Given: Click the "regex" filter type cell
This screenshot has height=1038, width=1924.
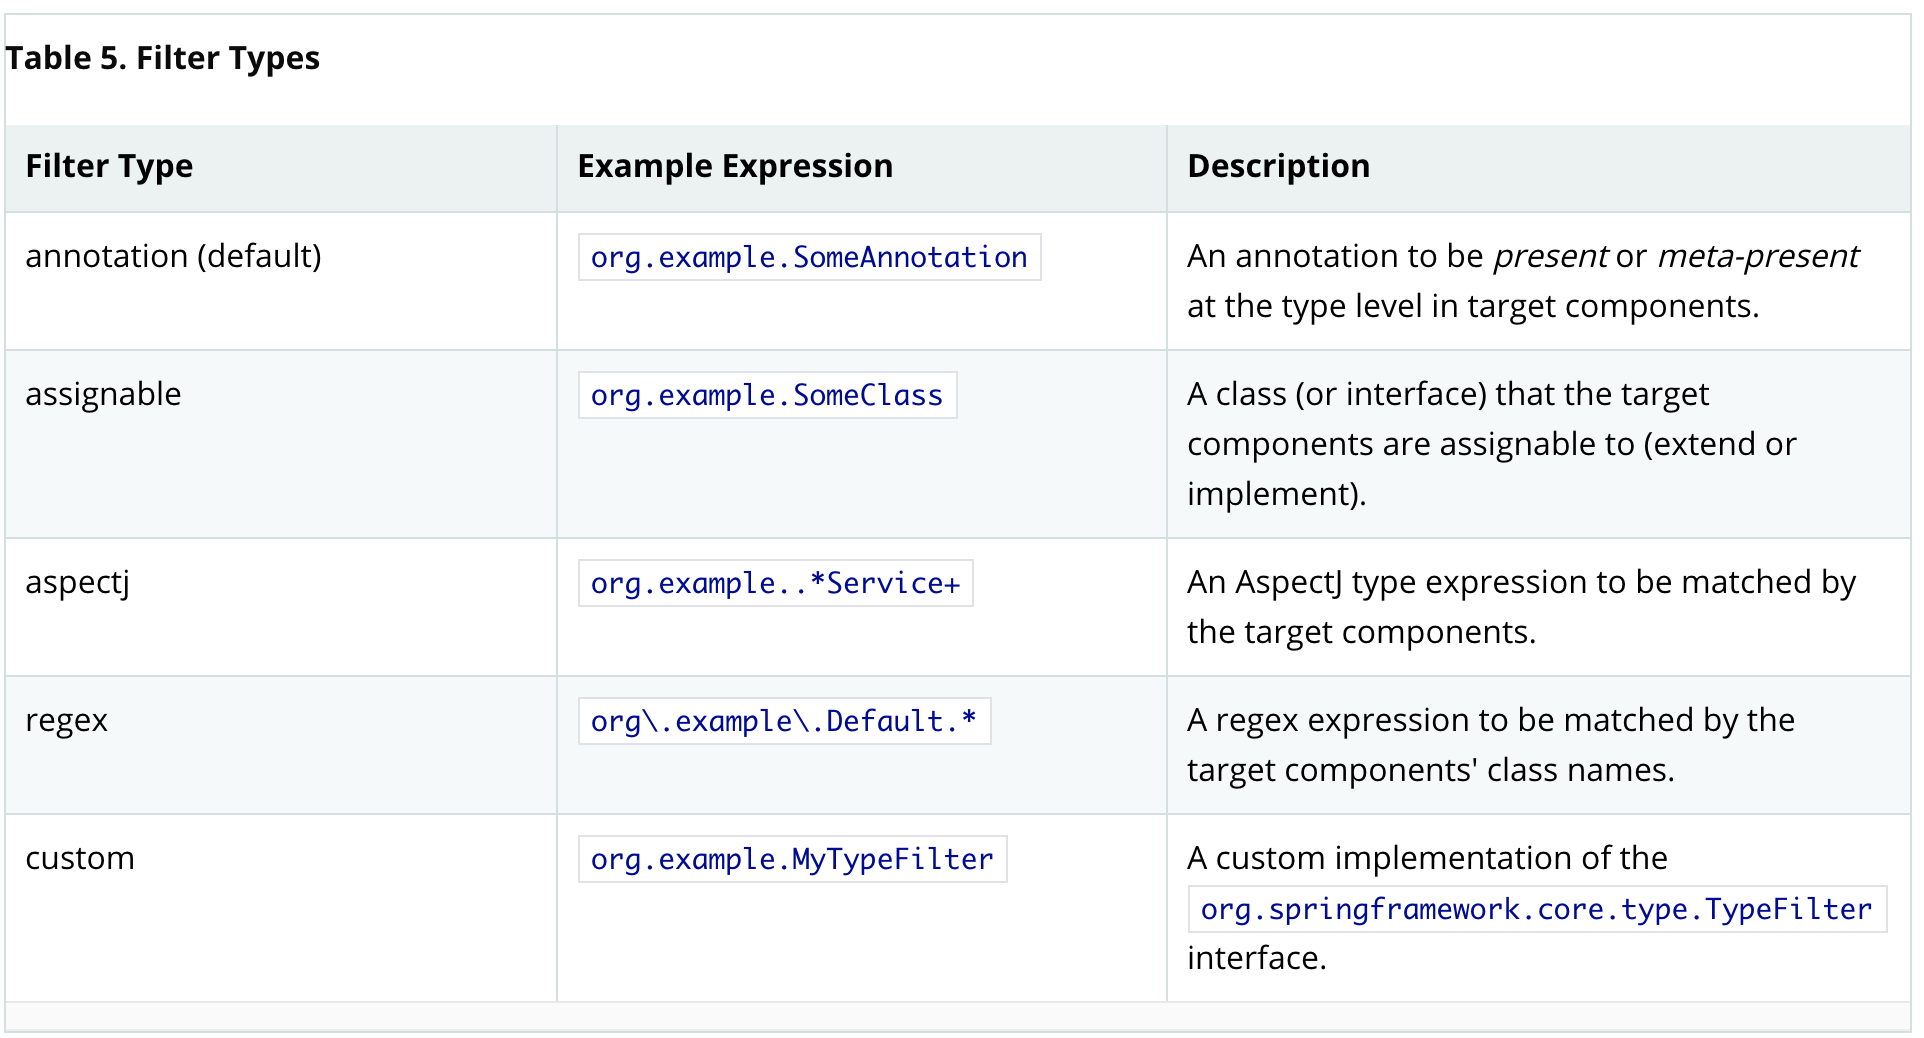Looking at the screenshot, I should point(66,721).
